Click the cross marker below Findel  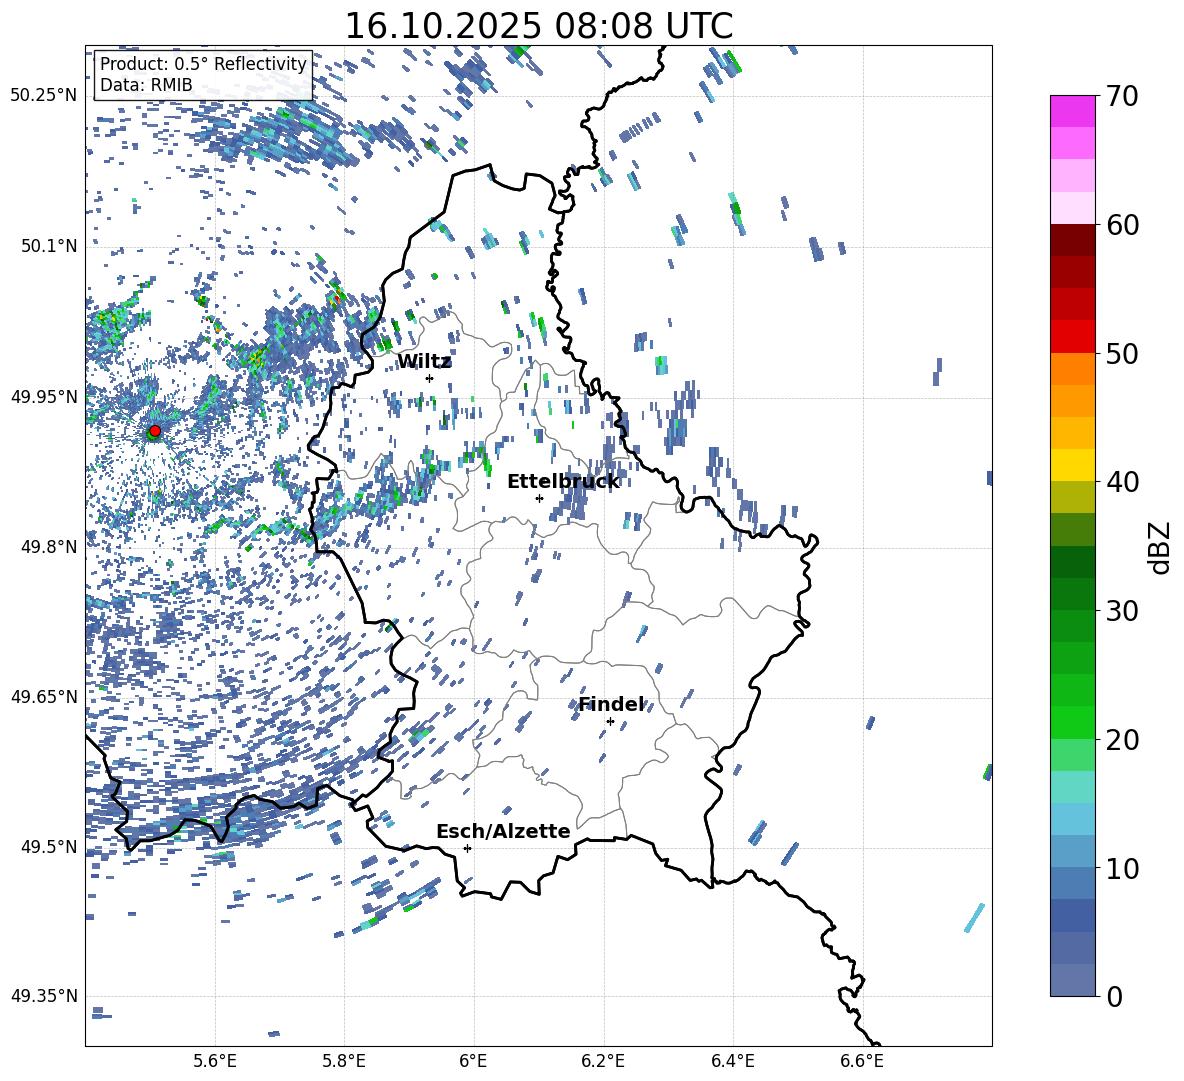(x=610, y=722)
